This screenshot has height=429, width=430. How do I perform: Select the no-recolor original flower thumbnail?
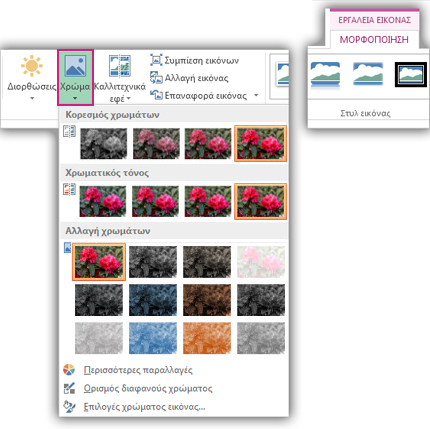pos(99,262)
